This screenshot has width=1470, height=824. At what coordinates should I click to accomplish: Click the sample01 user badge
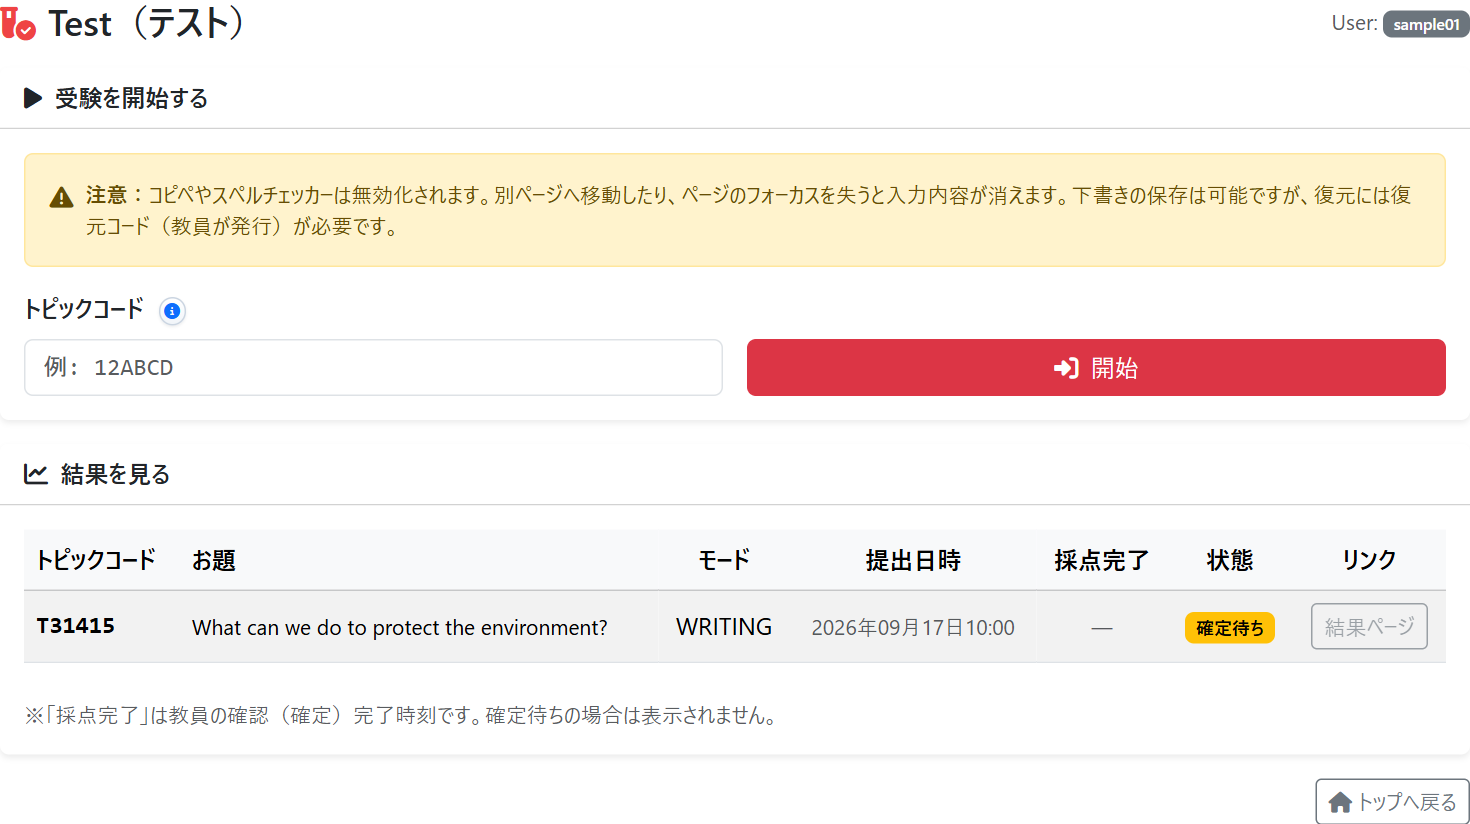coord(1426,24)
